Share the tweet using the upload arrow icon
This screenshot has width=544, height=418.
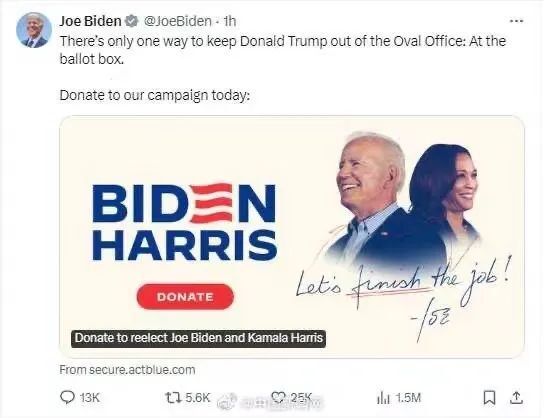point(516,398)
